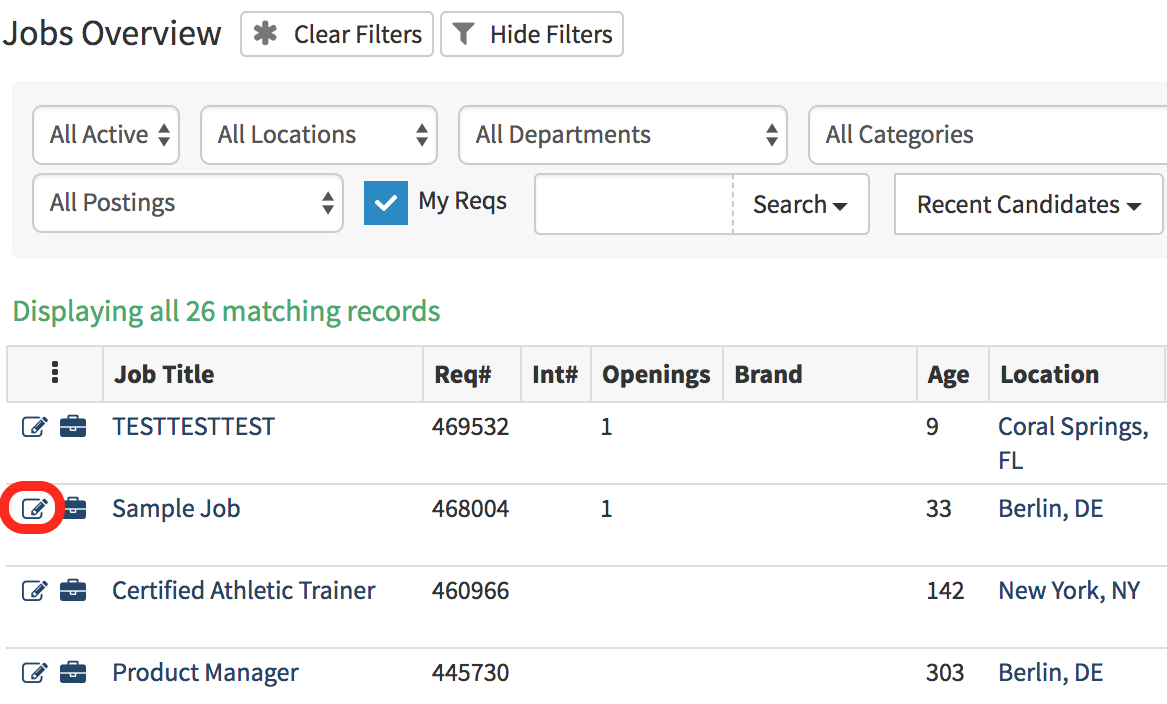Viewport: 1167px width, 704px height.
Task: Click briefcase icon for Product Manager row
Action: click(x=73, y=673)
